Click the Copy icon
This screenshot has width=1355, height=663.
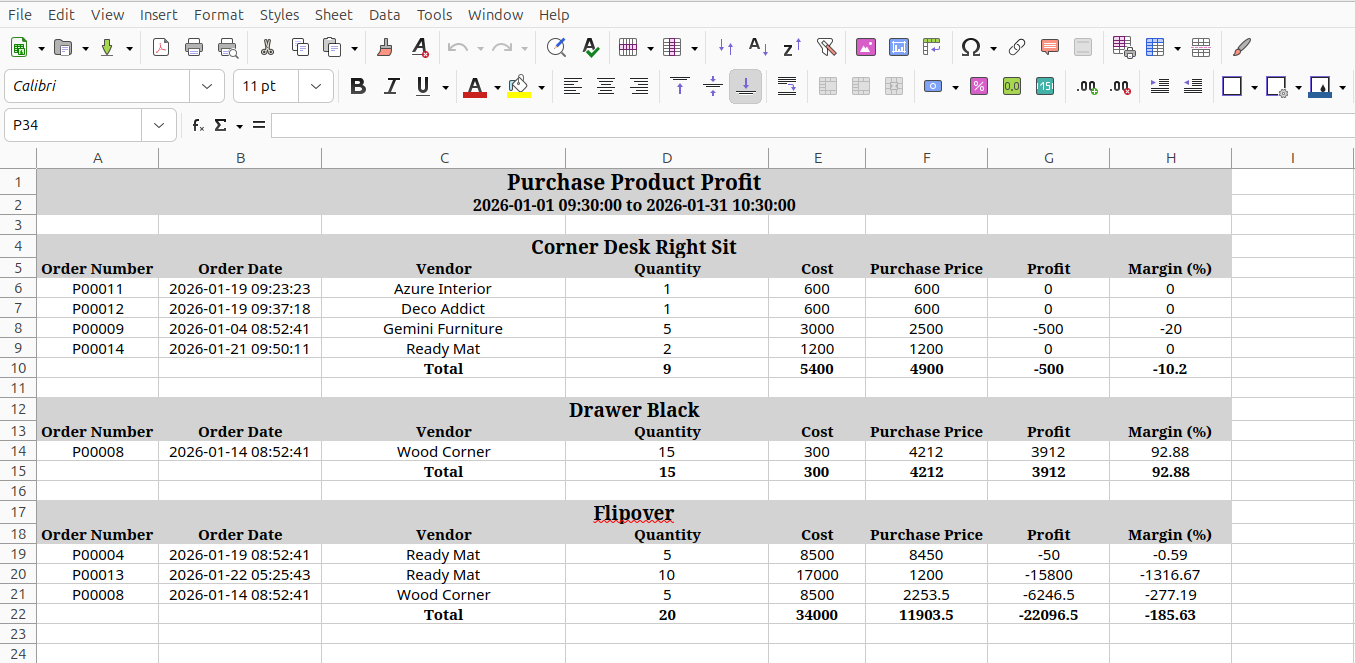coord(300,47)
